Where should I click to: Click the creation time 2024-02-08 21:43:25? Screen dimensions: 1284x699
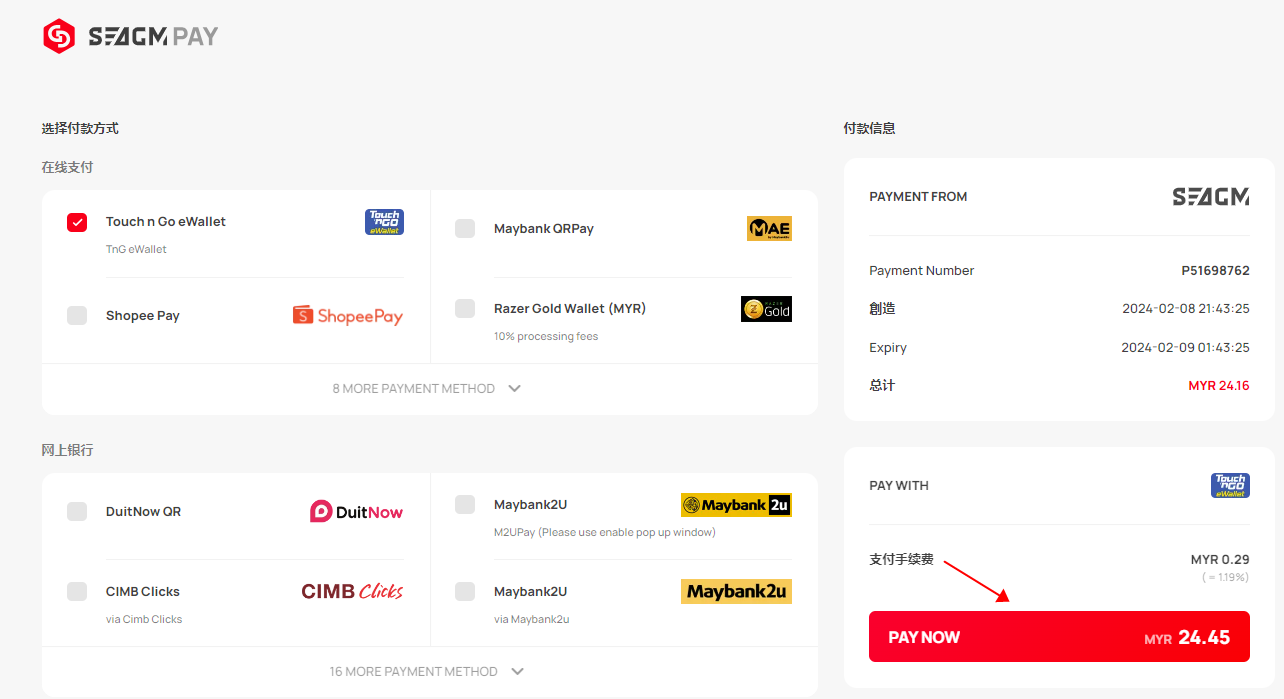(x=1186, y=309)
